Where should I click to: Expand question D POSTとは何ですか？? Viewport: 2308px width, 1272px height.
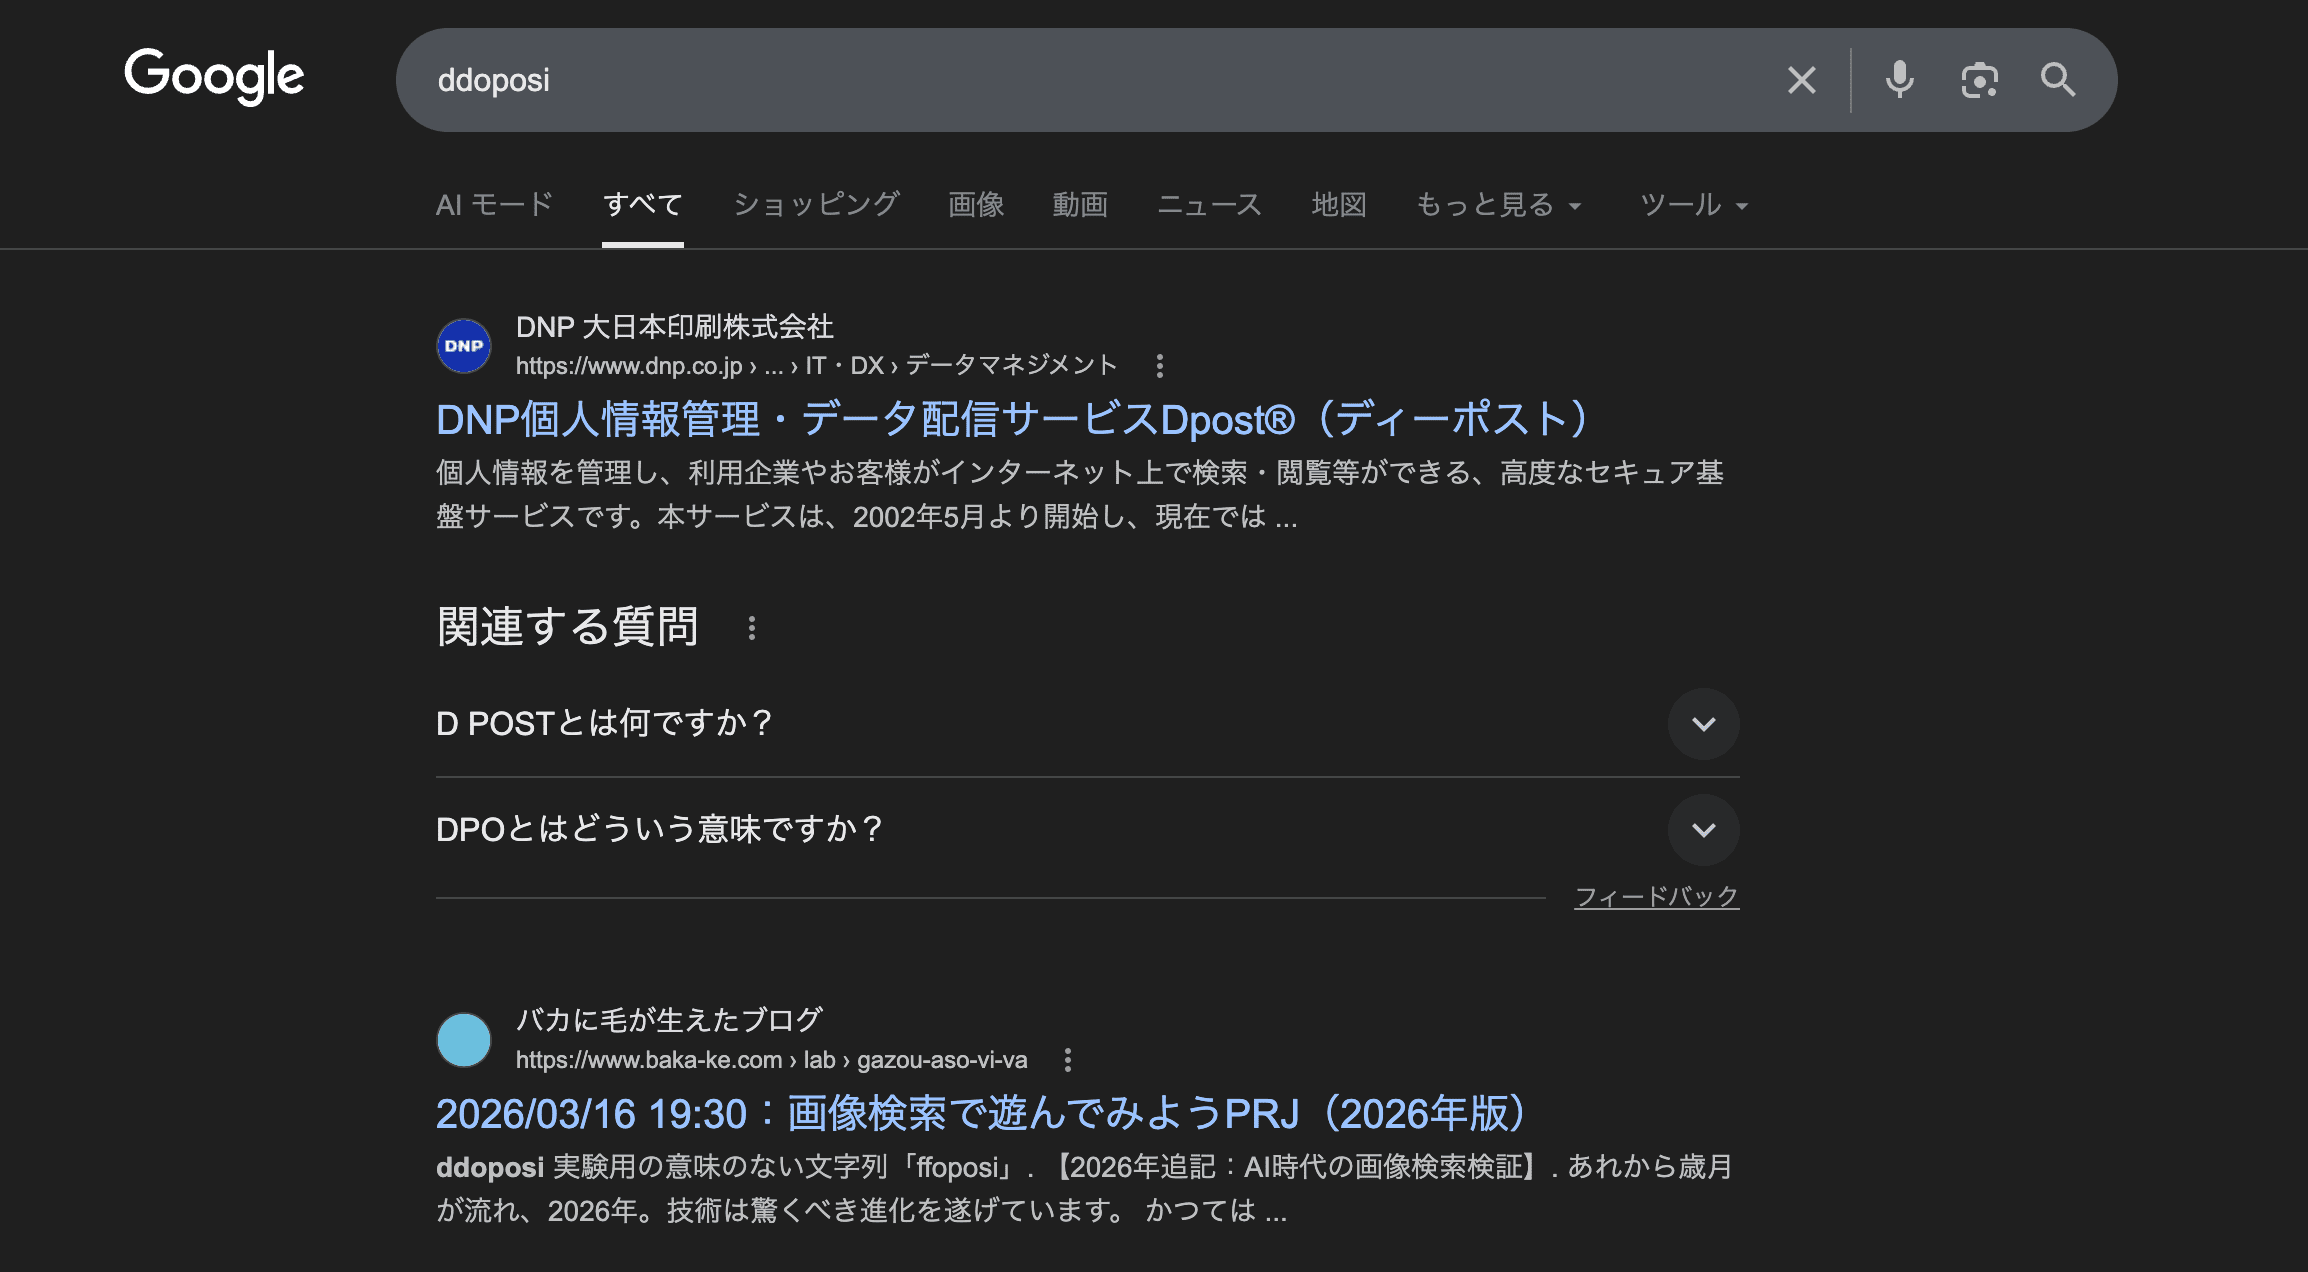(1703, 724)
